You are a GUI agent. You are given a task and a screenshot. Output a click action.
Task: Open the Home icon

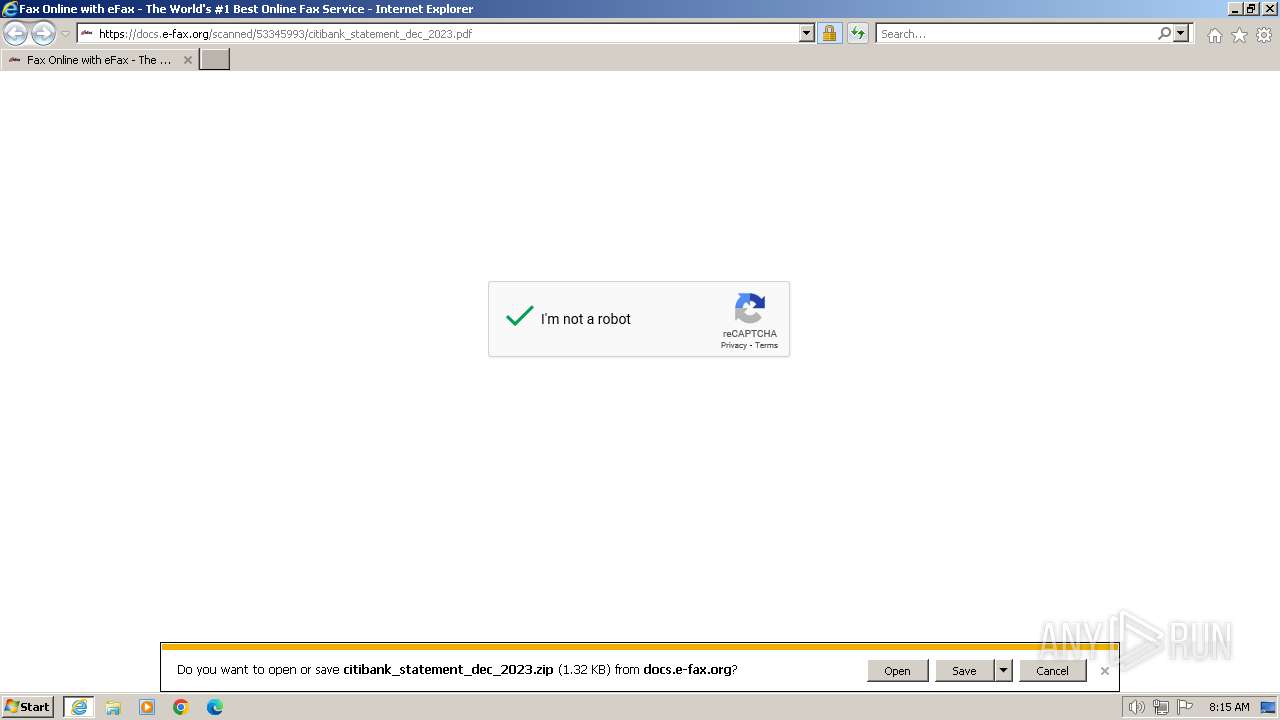1214,35
